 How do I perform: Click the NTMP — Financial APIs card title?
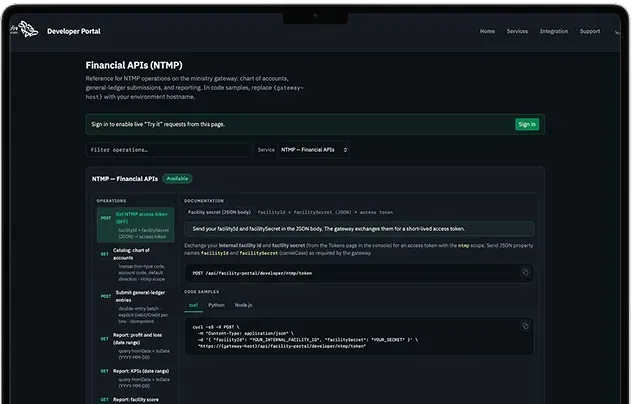(x=125, y=179)
